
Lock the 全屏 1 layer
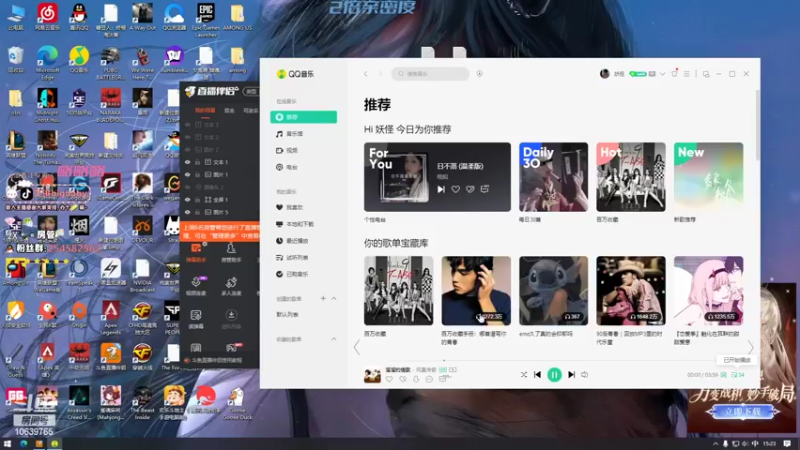pos(197,199)
